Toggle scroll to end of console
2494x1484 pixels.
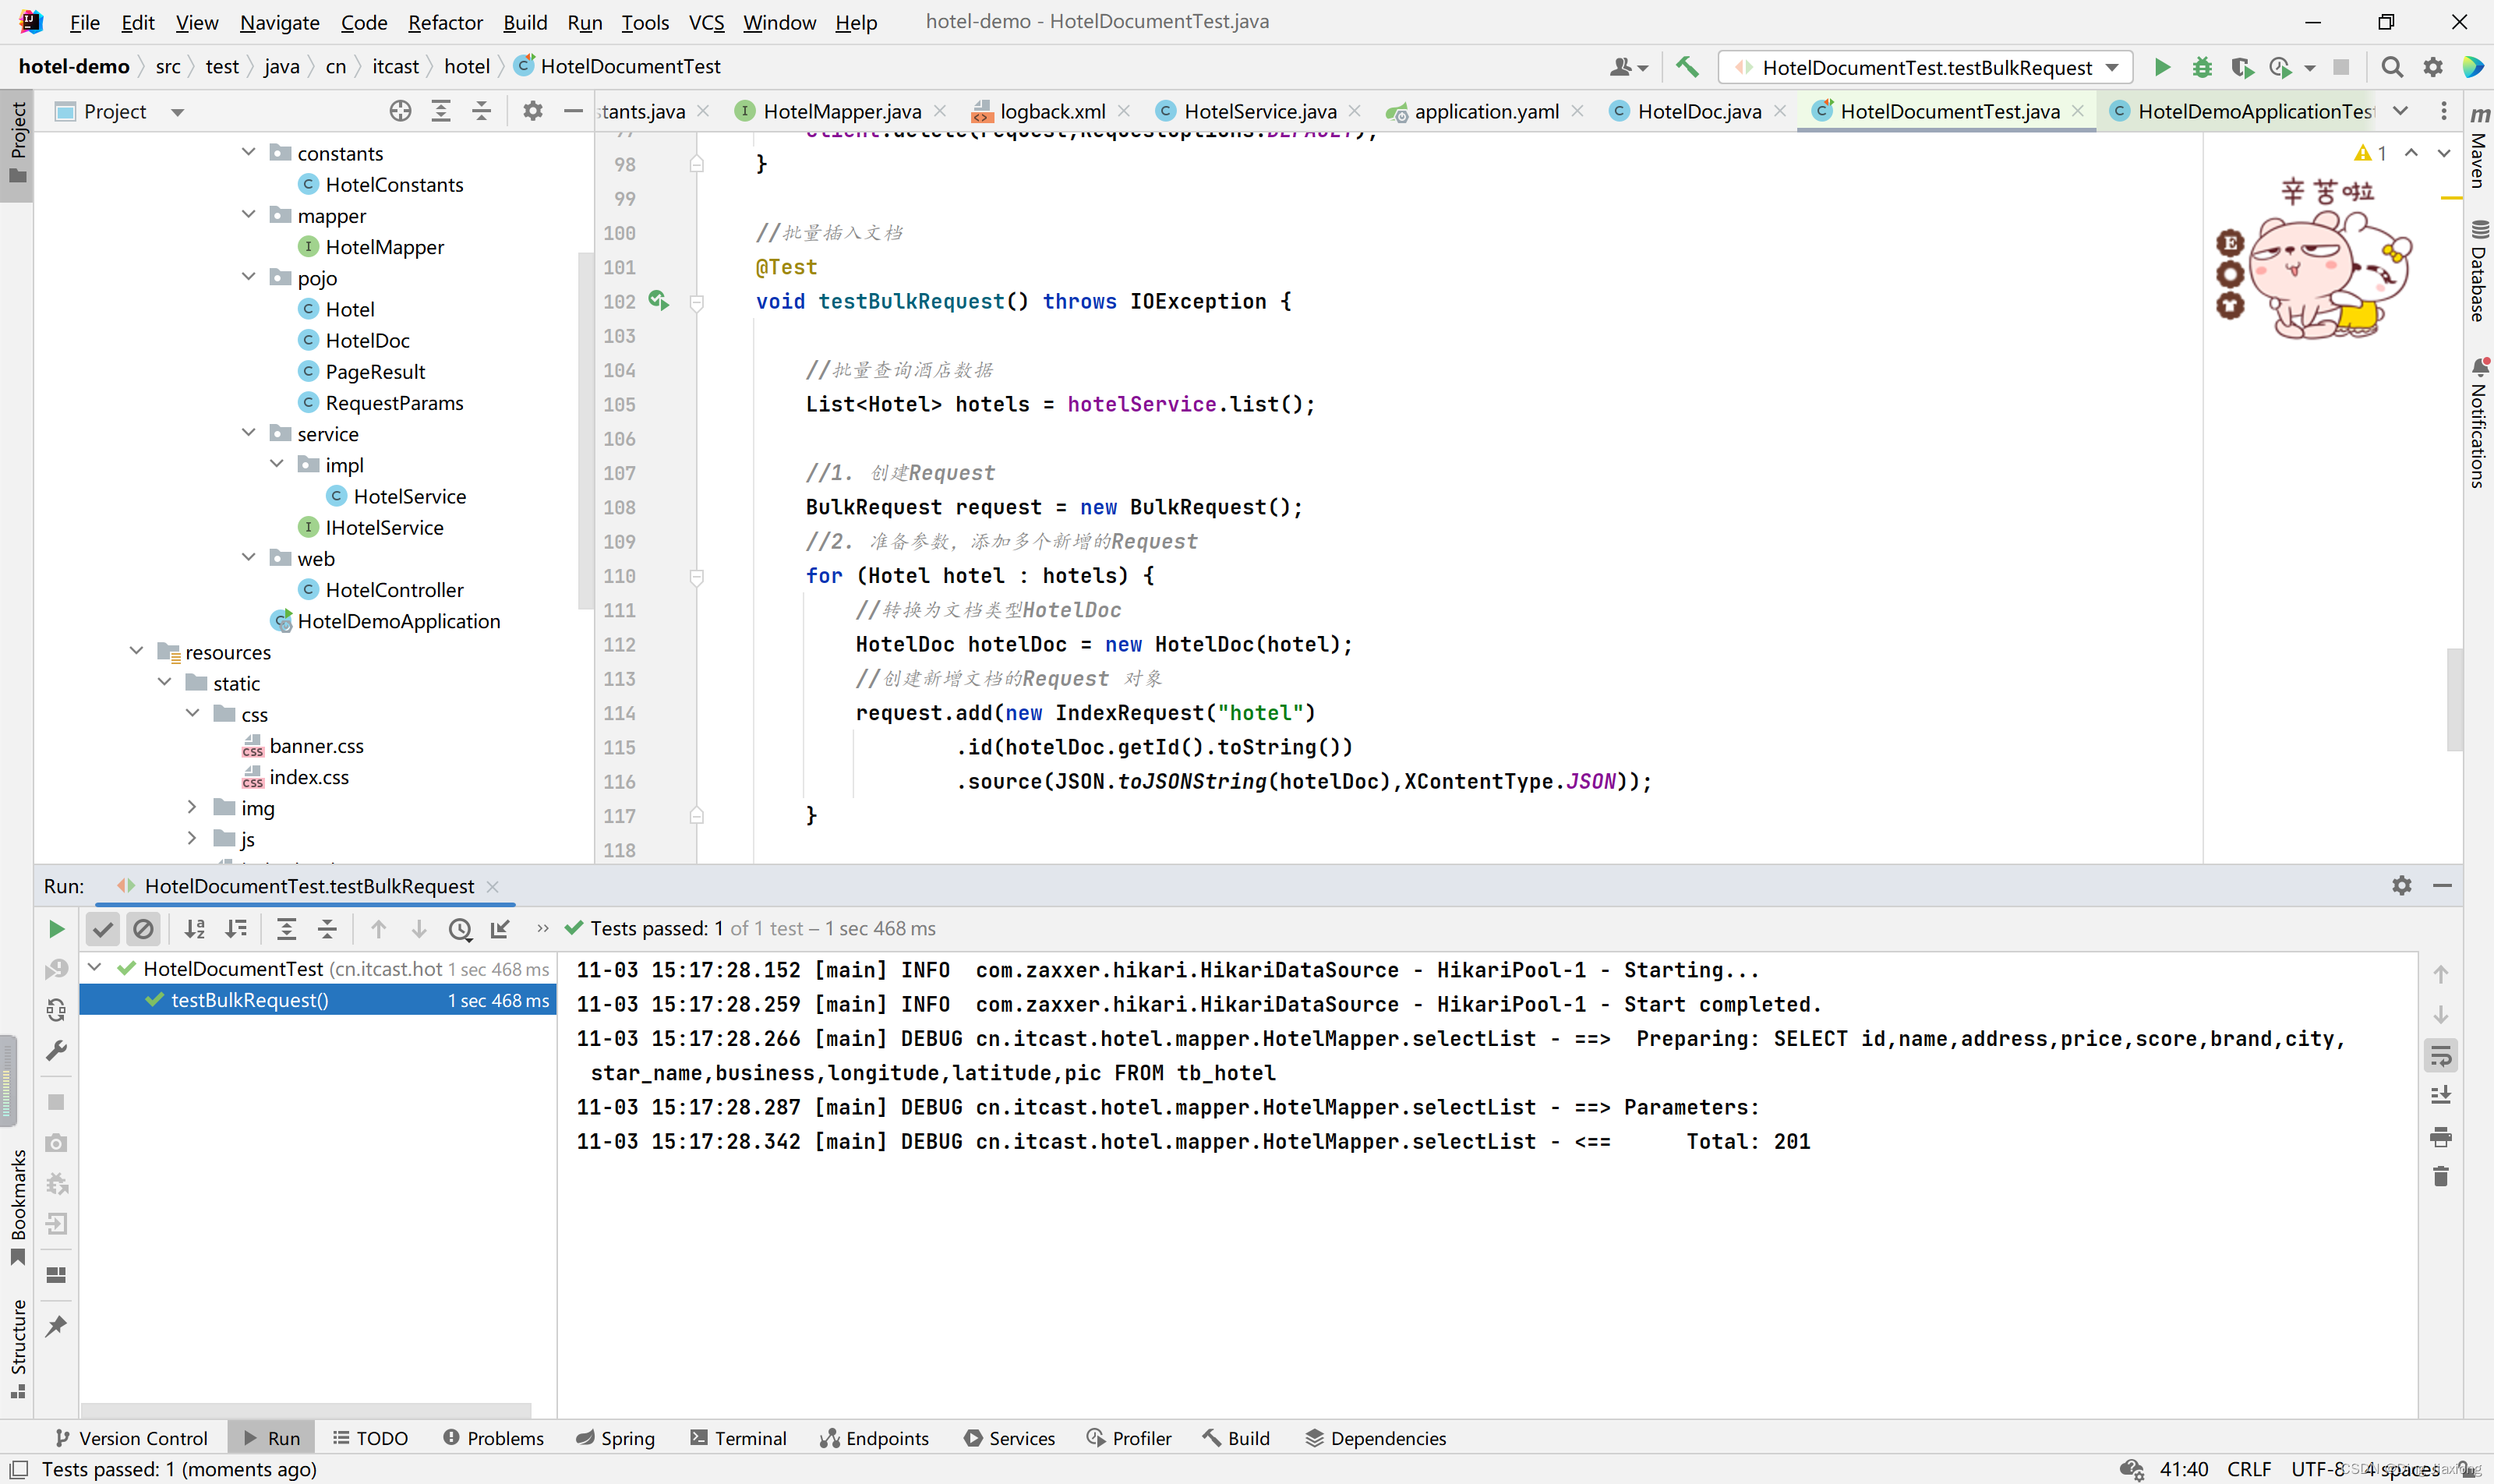click(2441, 1096)
